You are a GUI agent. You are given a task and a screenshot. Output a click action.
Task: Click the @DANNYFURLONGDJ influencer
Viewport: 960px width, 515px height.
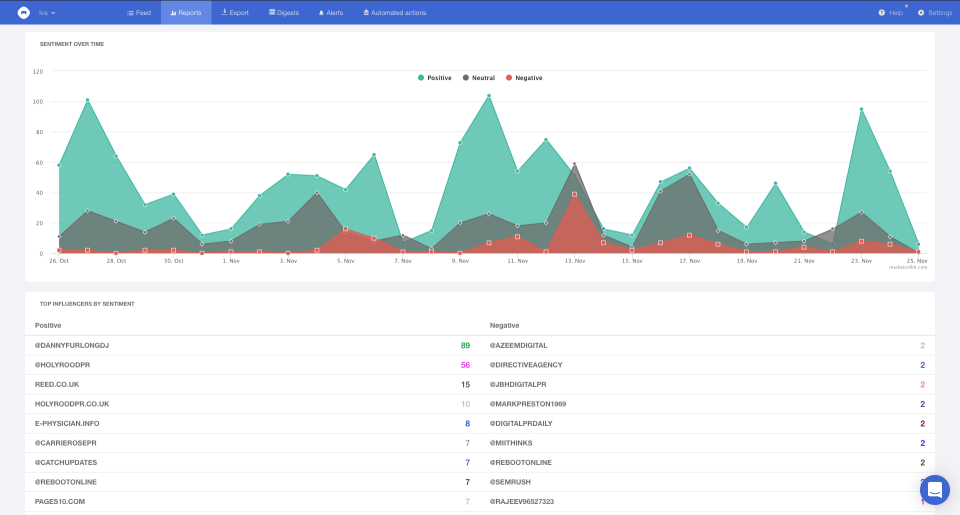[70, 345]
